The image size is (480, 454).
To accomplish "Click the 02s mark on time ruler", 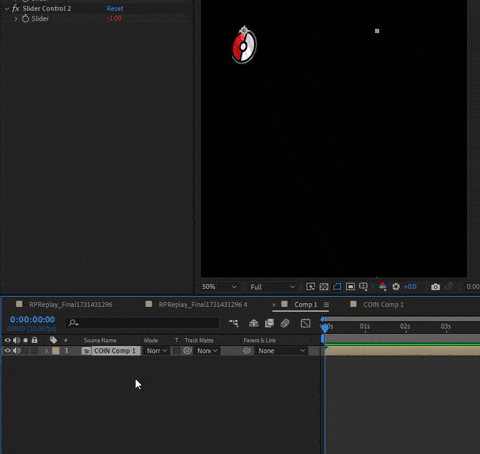I will [x=405, y=327].
